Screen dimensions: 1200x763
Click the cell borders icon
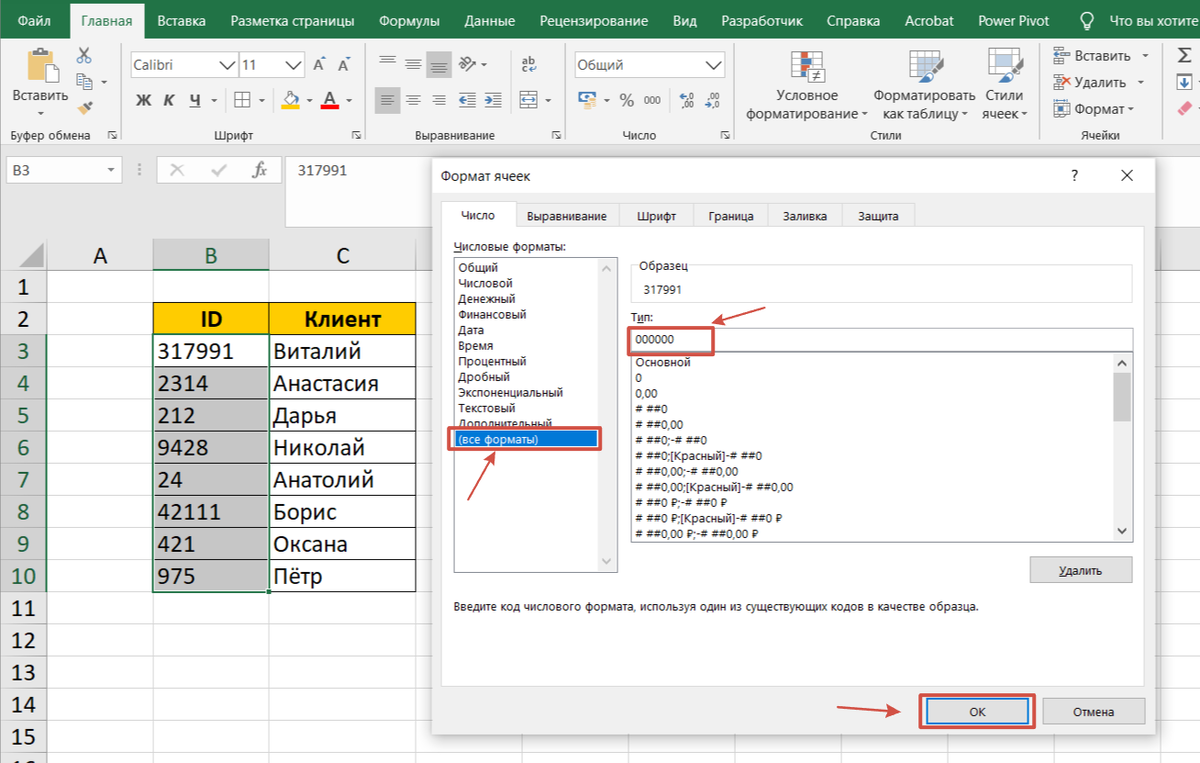click(x=241, y=100)
